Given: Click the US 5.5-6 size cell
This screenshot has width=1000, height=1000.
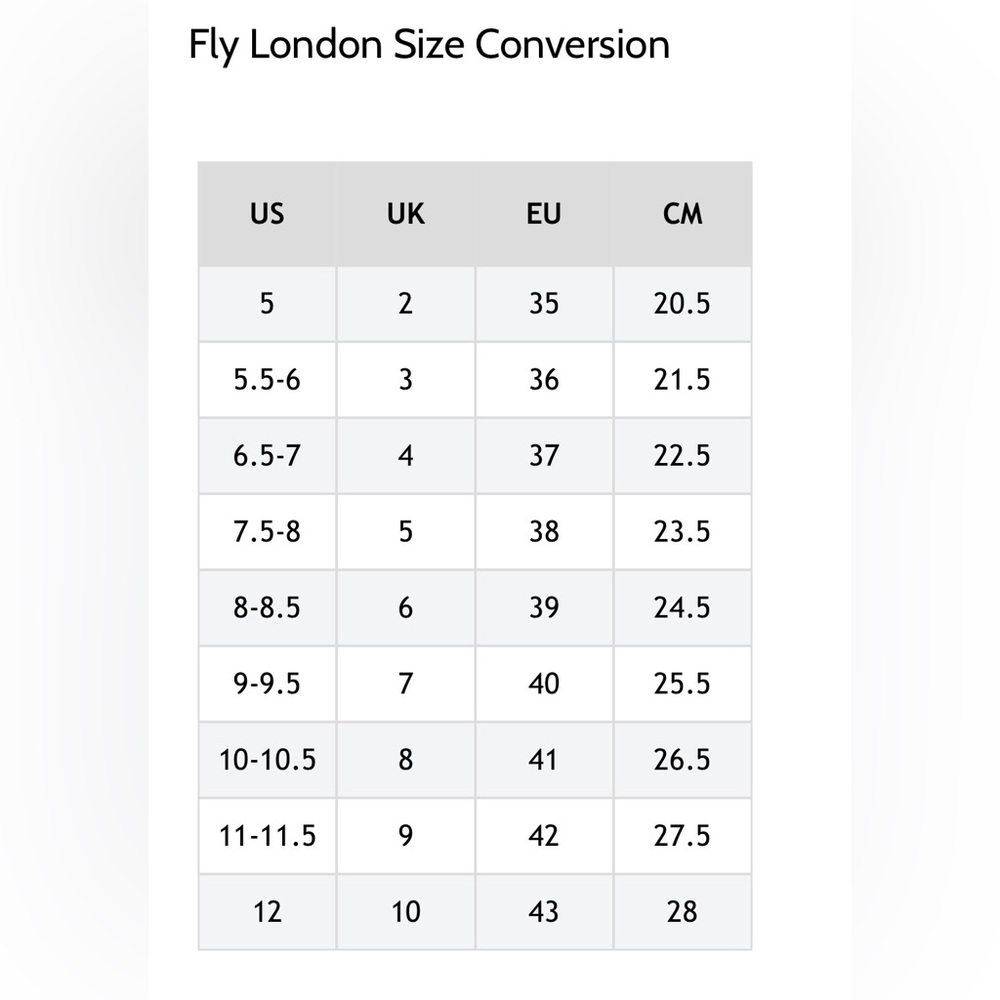Looking at the screenshot, I should 267,380.
